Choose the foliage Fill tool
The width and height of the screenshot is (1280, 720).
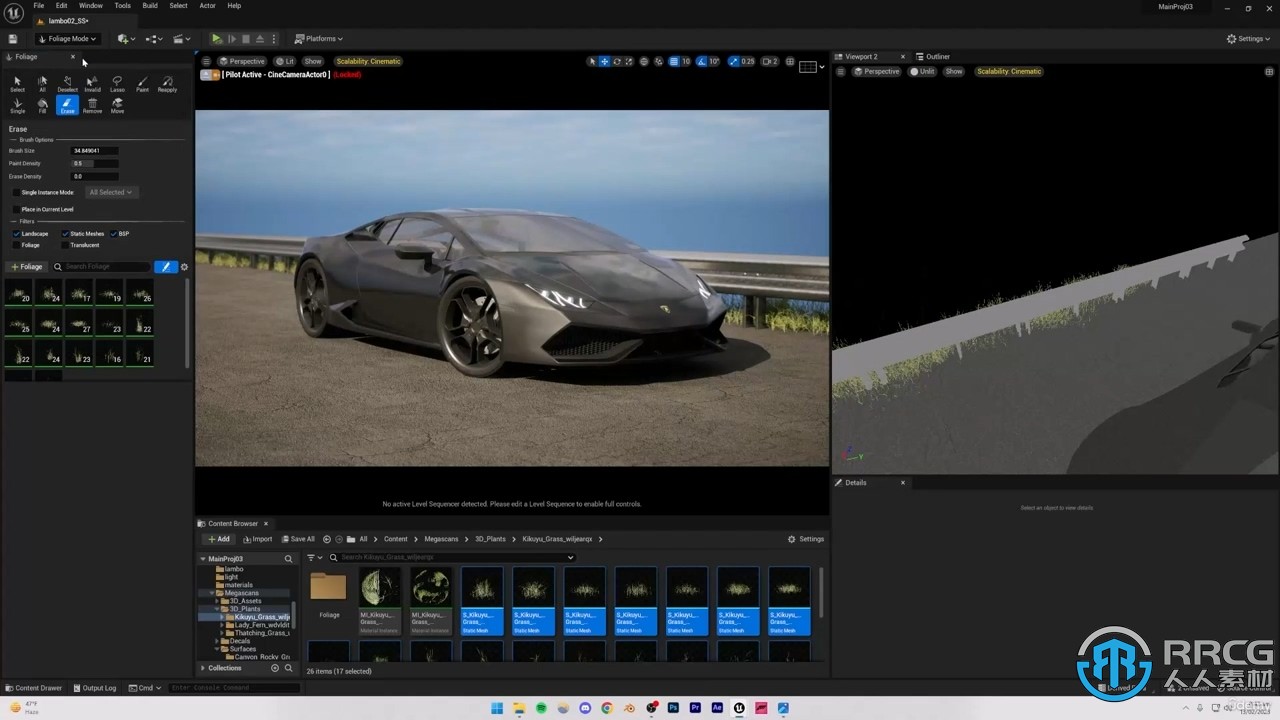tap(42, 105)
